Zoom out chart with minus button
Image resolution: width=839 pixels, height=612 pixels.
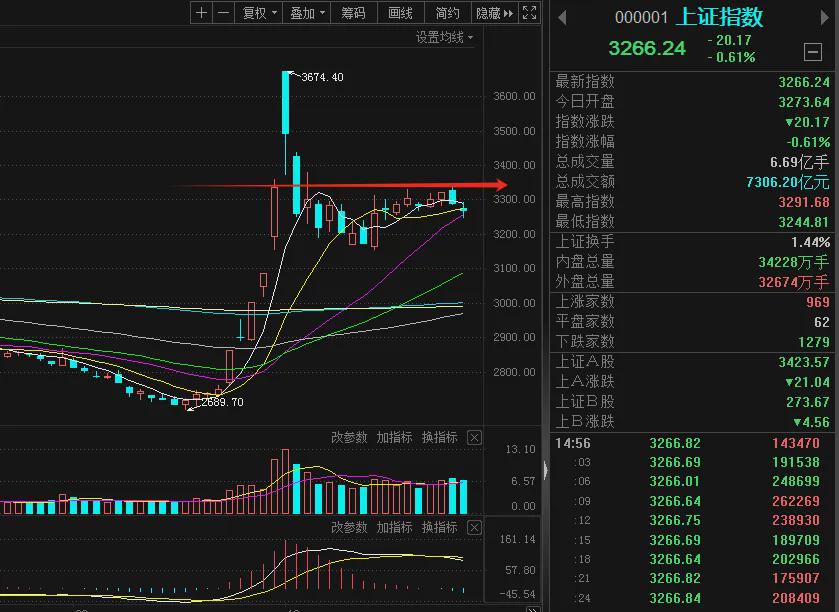(x=224, y=13)
